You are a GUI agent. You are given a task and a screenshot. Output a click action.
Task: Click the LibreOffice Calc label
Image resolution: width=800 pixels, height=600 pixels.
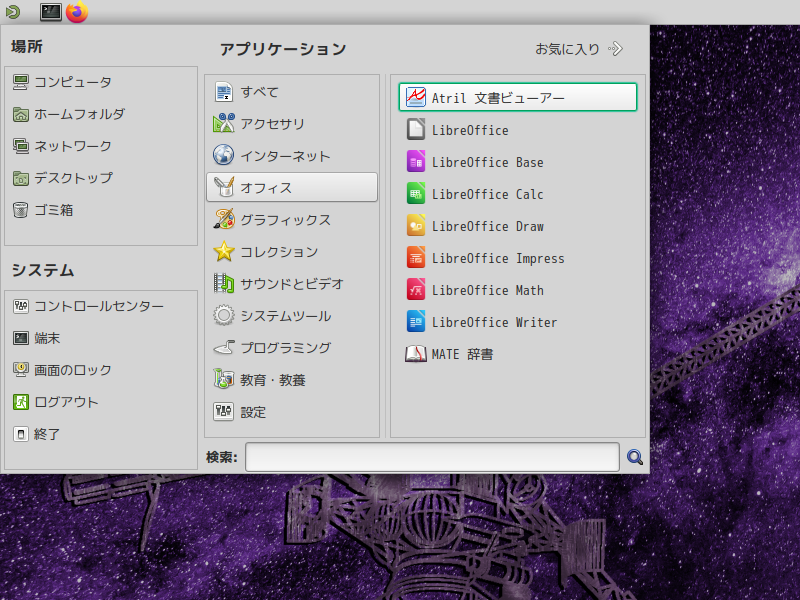click(488, 194)
